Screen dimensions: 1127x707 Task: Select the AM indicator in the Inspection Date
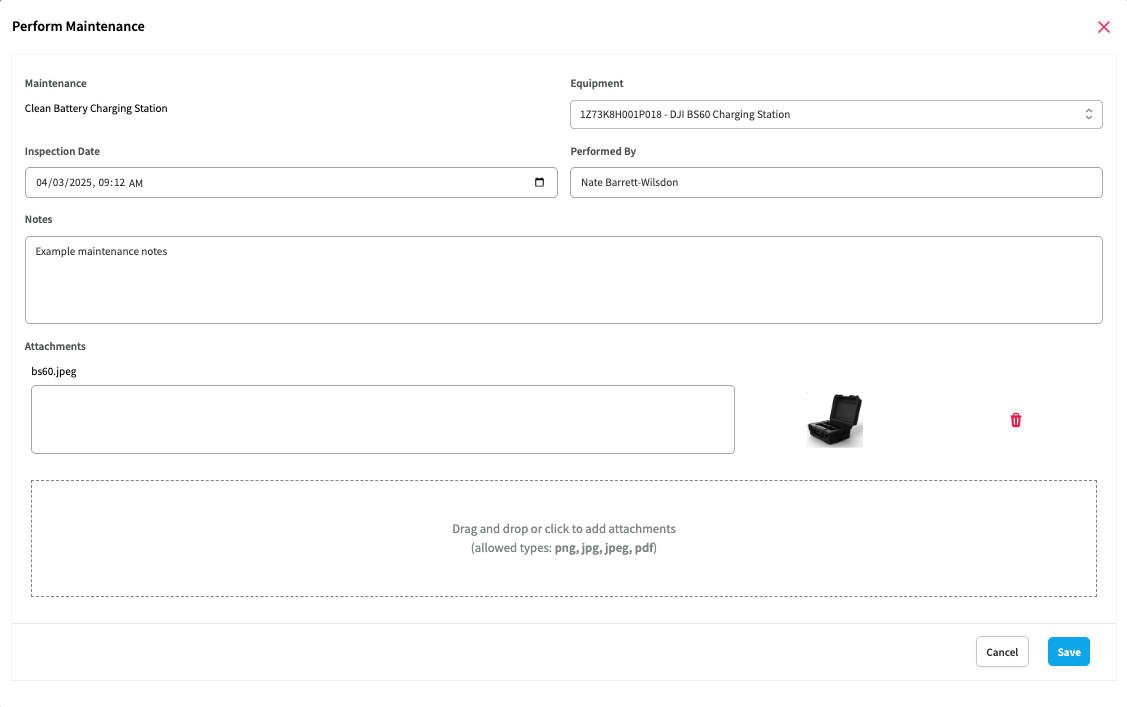click(x=136, y=183)
